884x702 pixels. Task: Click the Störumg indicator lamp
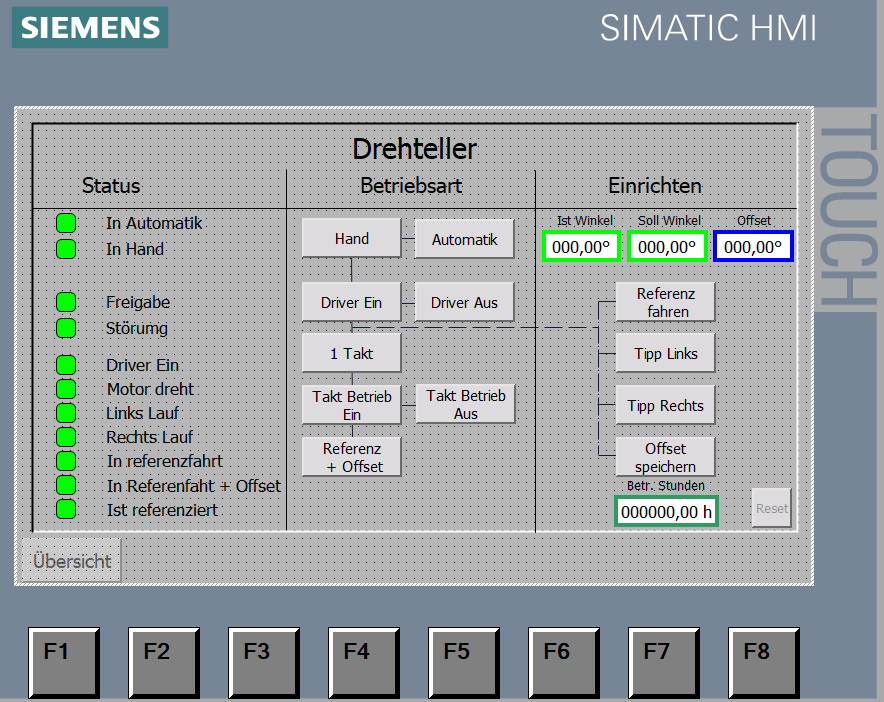pos(66,328)
